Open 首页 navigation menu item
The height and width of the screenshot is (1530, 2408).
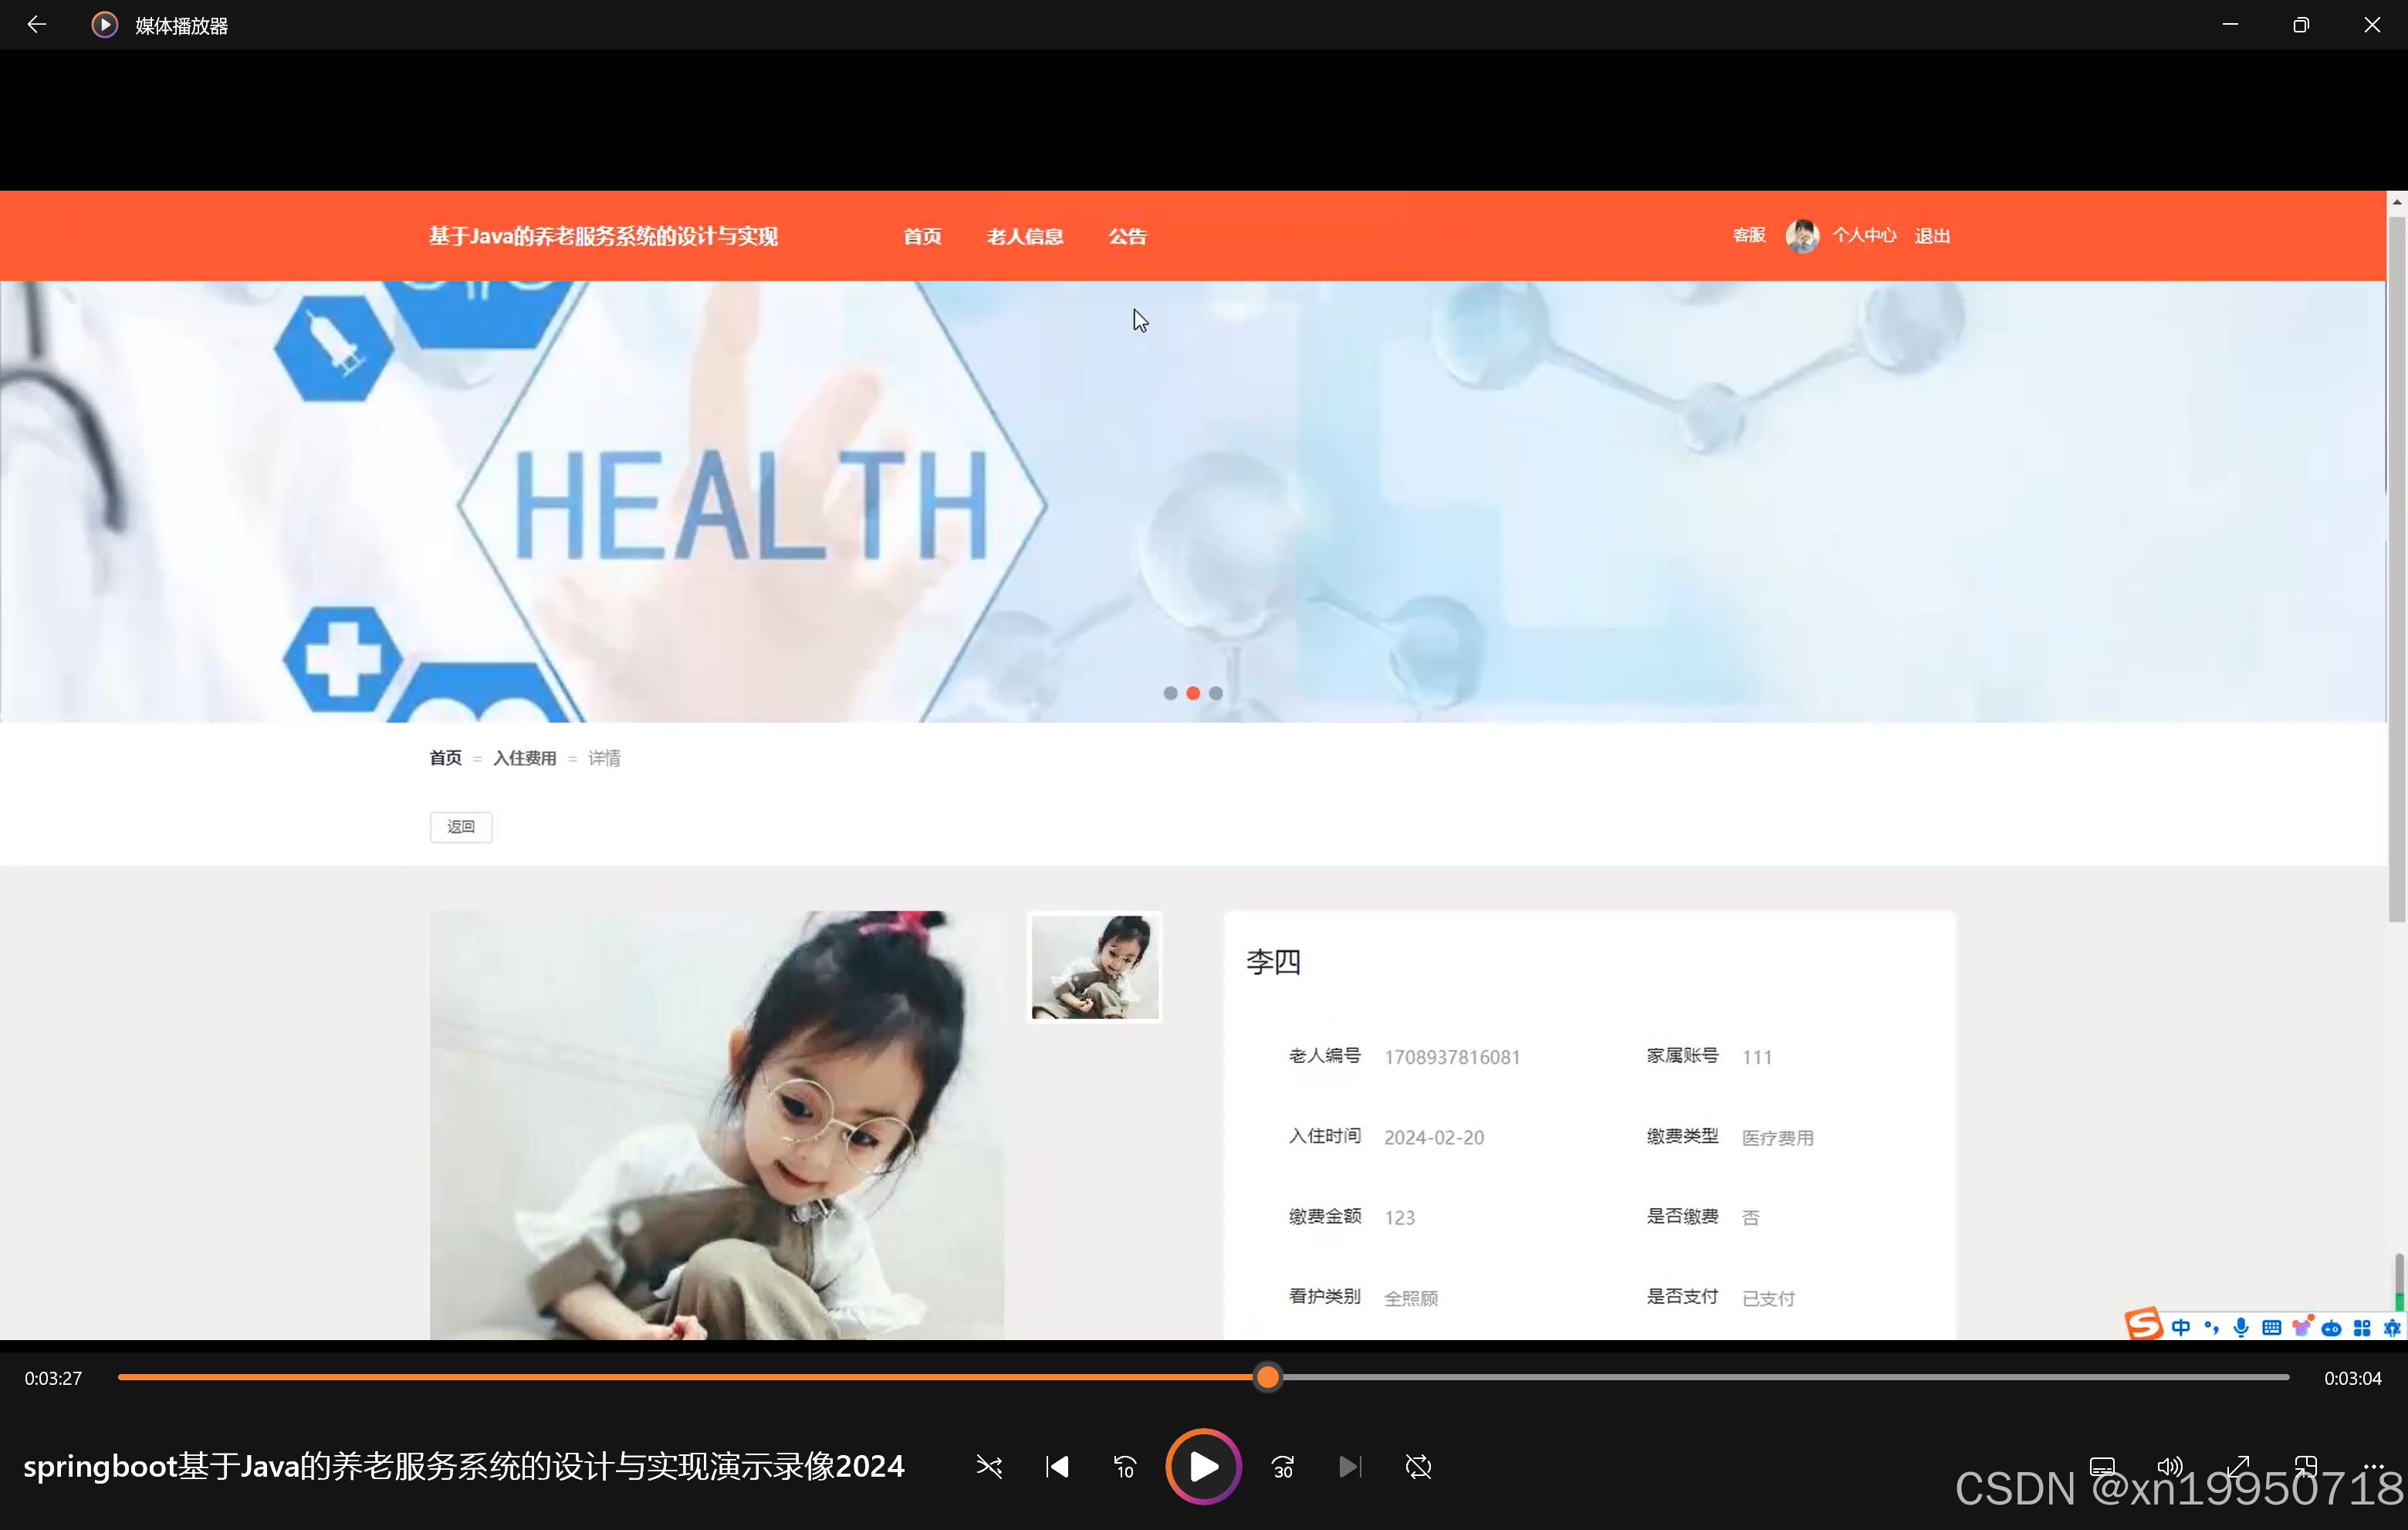point(922,236)
